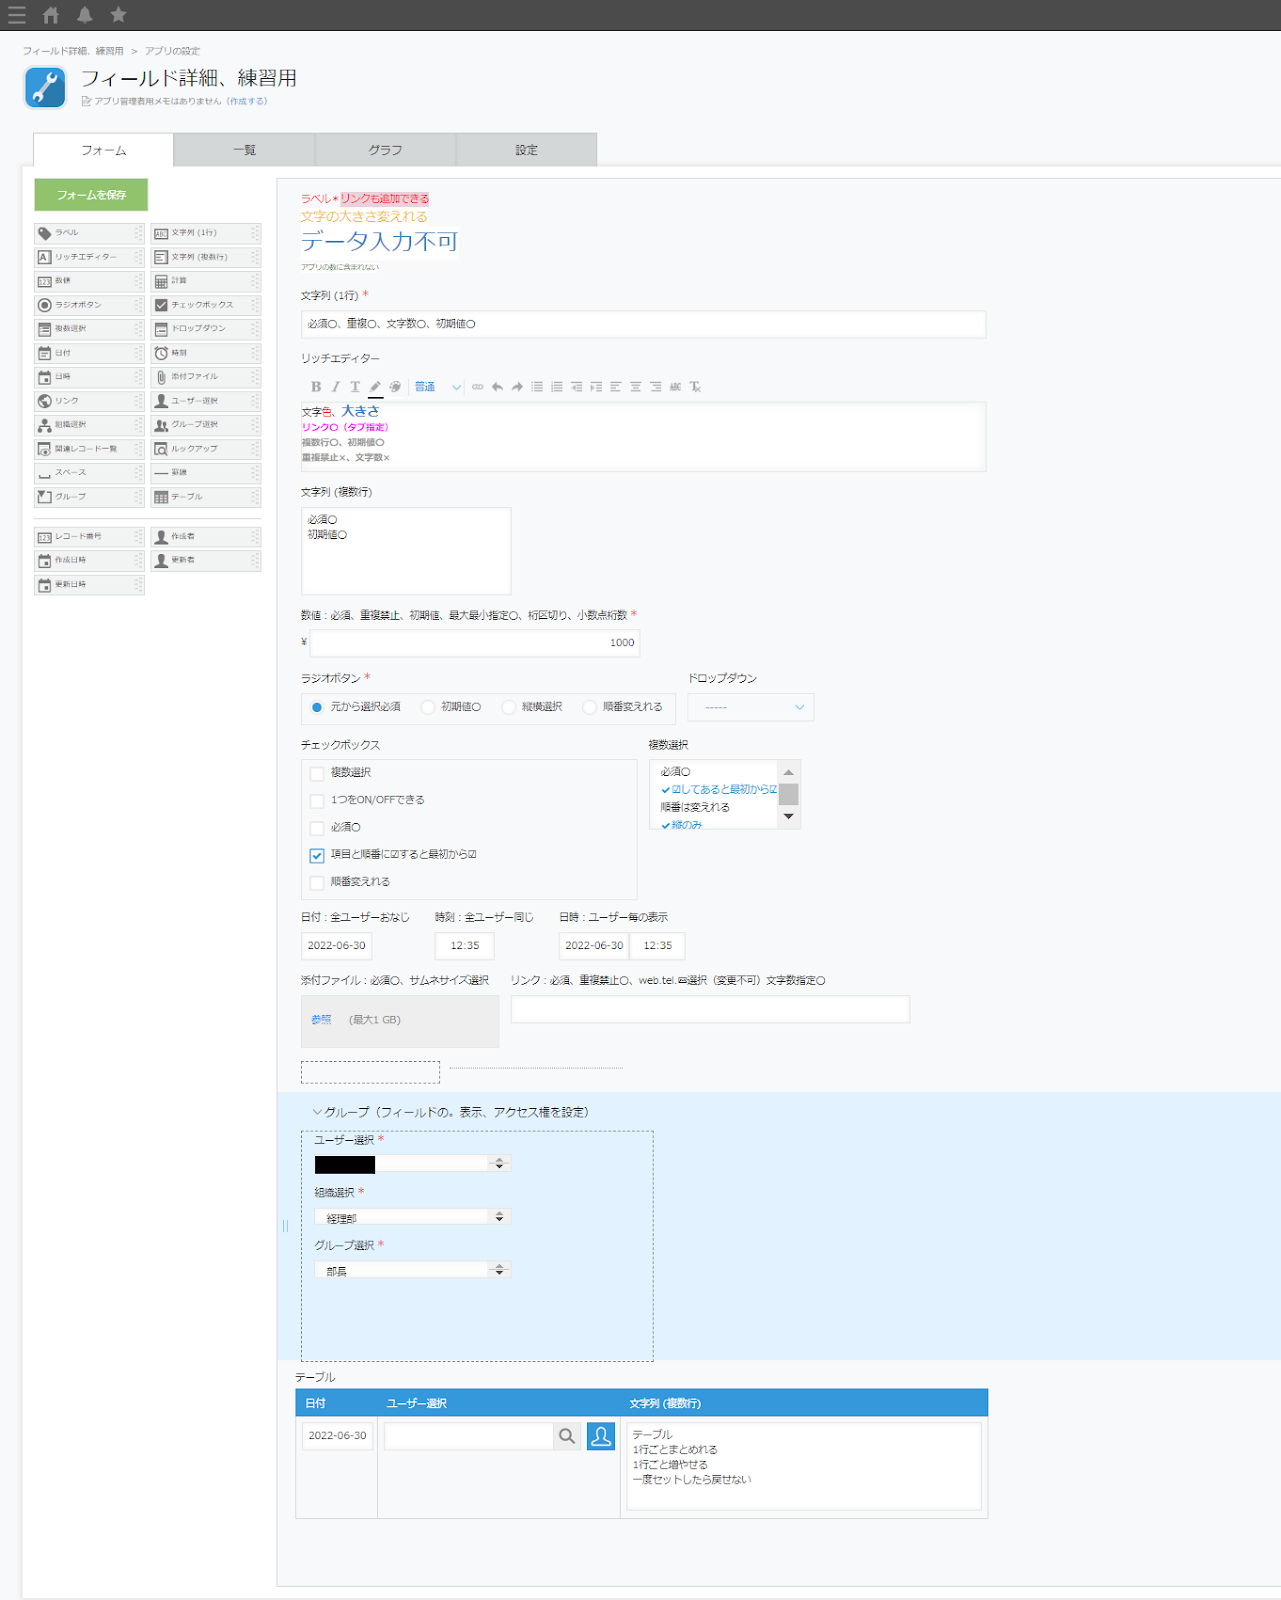The image size is (1281, 1600).
Task: Click the undo arrow in rich editor toolbar
Action: [x=497, y=387]
